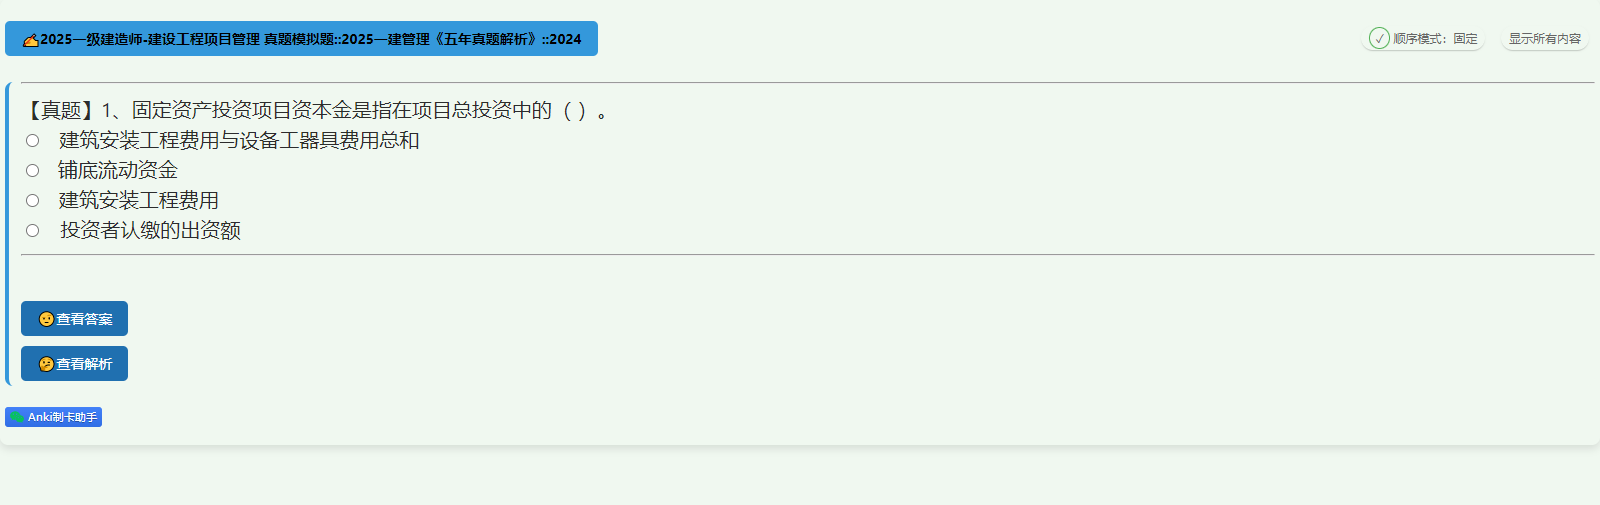Click the pencil icon in the deck title
The width and height of the screenshot is (1600, 505).
30,40
